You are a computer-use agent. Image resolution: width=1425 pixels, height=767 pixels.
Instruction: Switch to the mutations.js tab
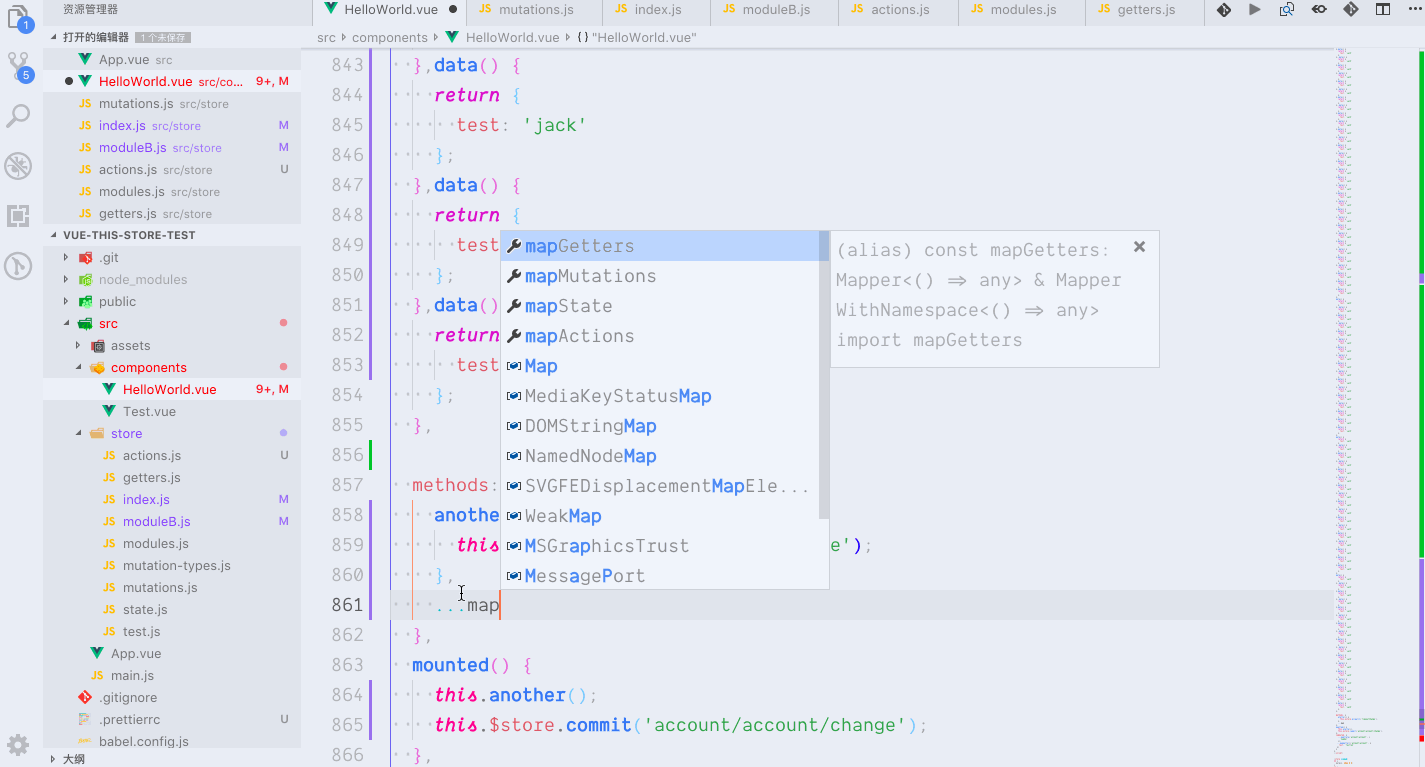point(536,10)
